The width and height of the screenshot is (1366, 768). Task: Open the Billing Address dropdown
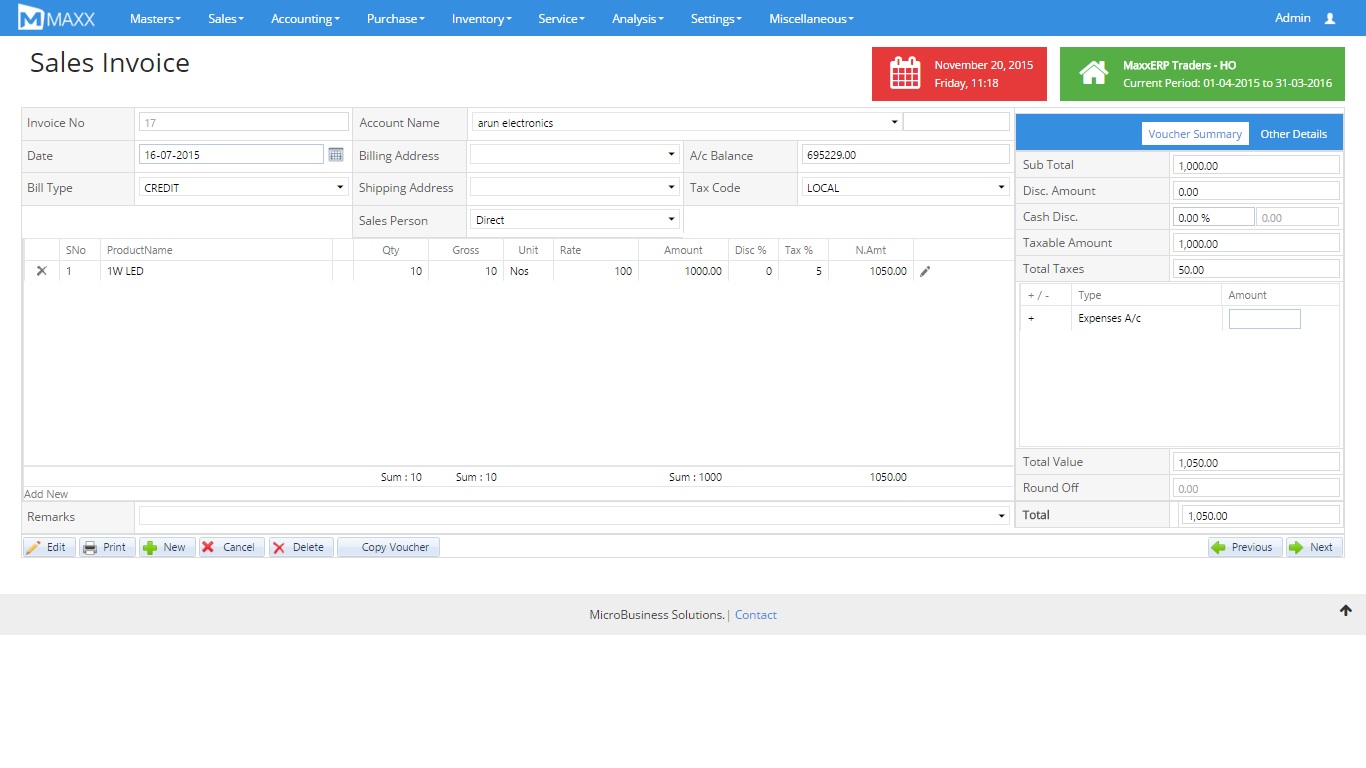click(574, 155)
